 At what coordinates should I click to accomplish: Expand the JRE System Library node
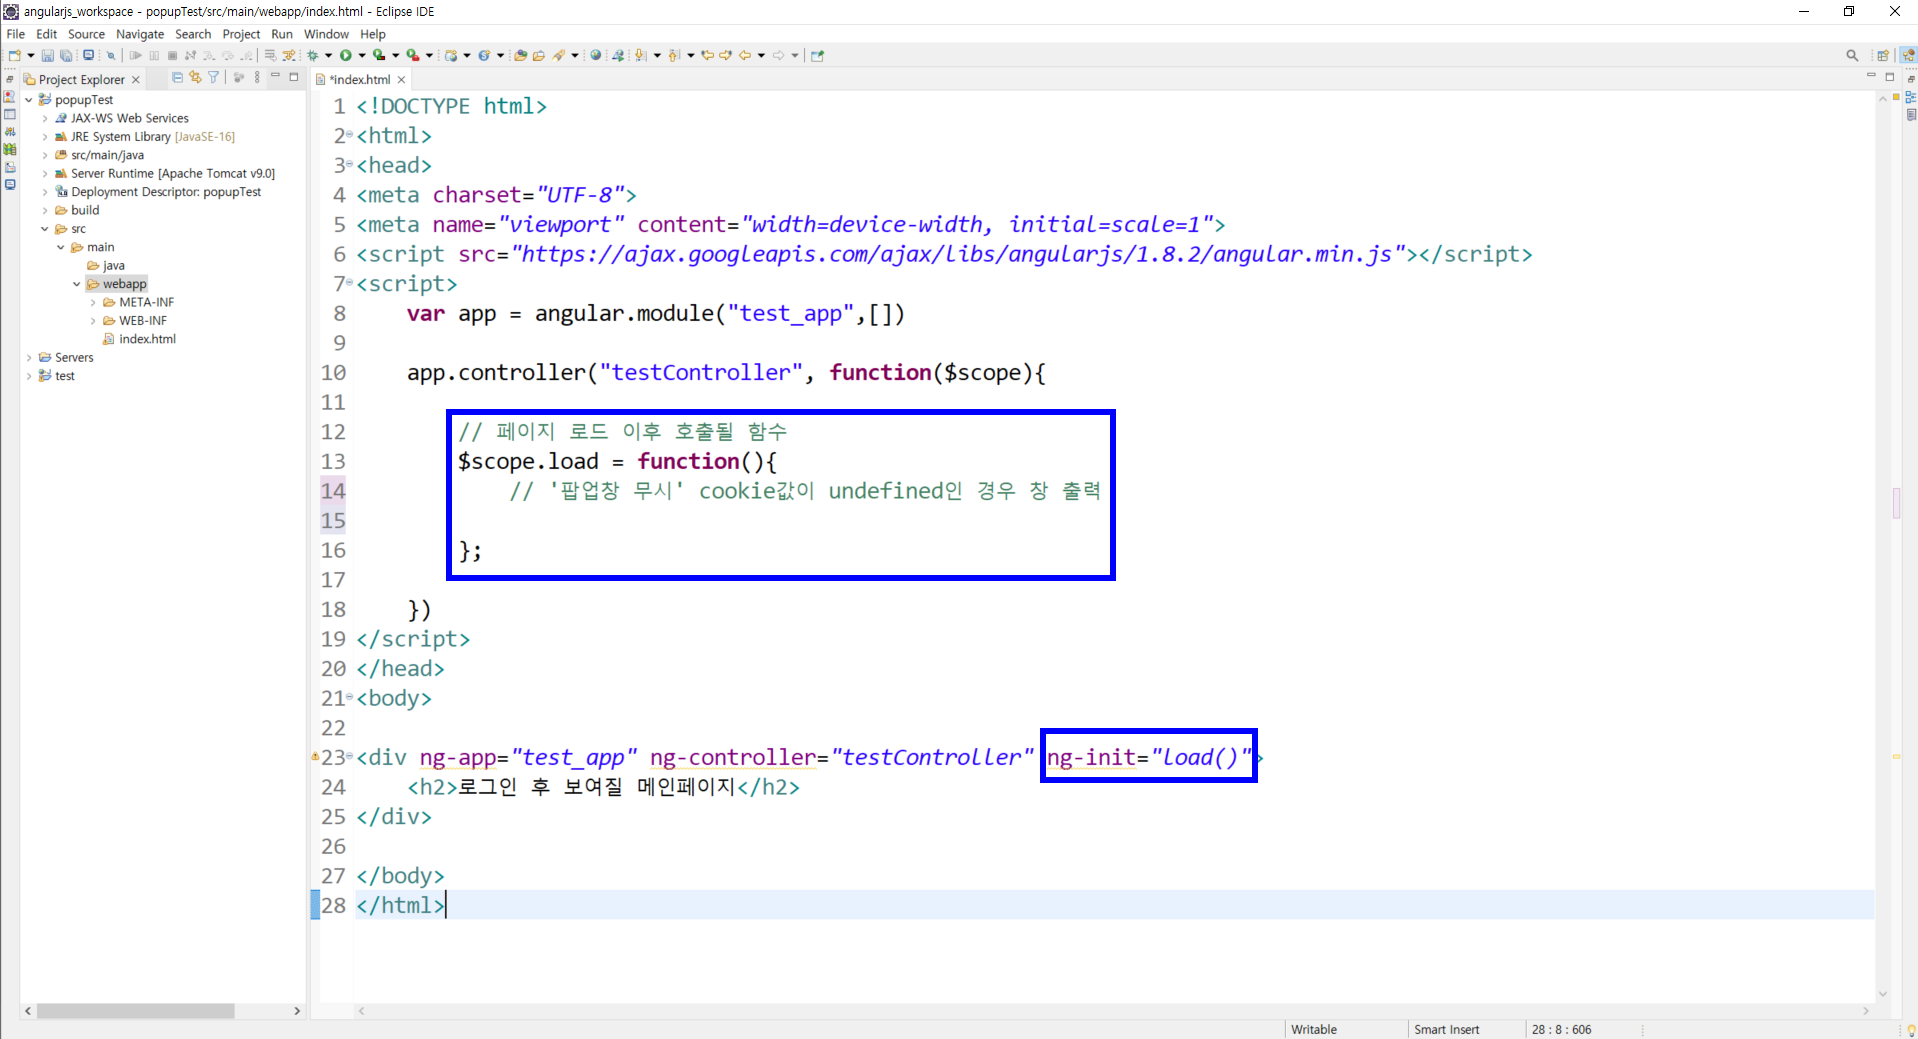tap(45, 137)
